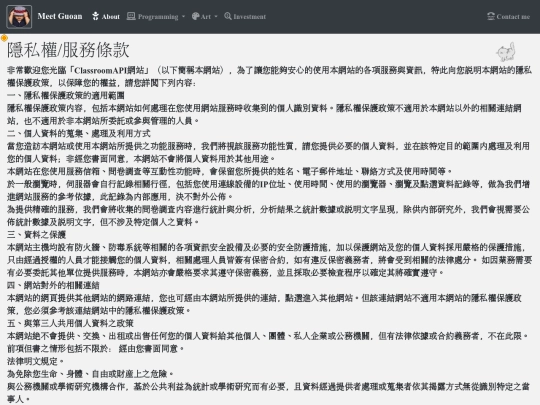Click the cat illustration icon at right
540x405 pixels.
[x=506, y=52]
